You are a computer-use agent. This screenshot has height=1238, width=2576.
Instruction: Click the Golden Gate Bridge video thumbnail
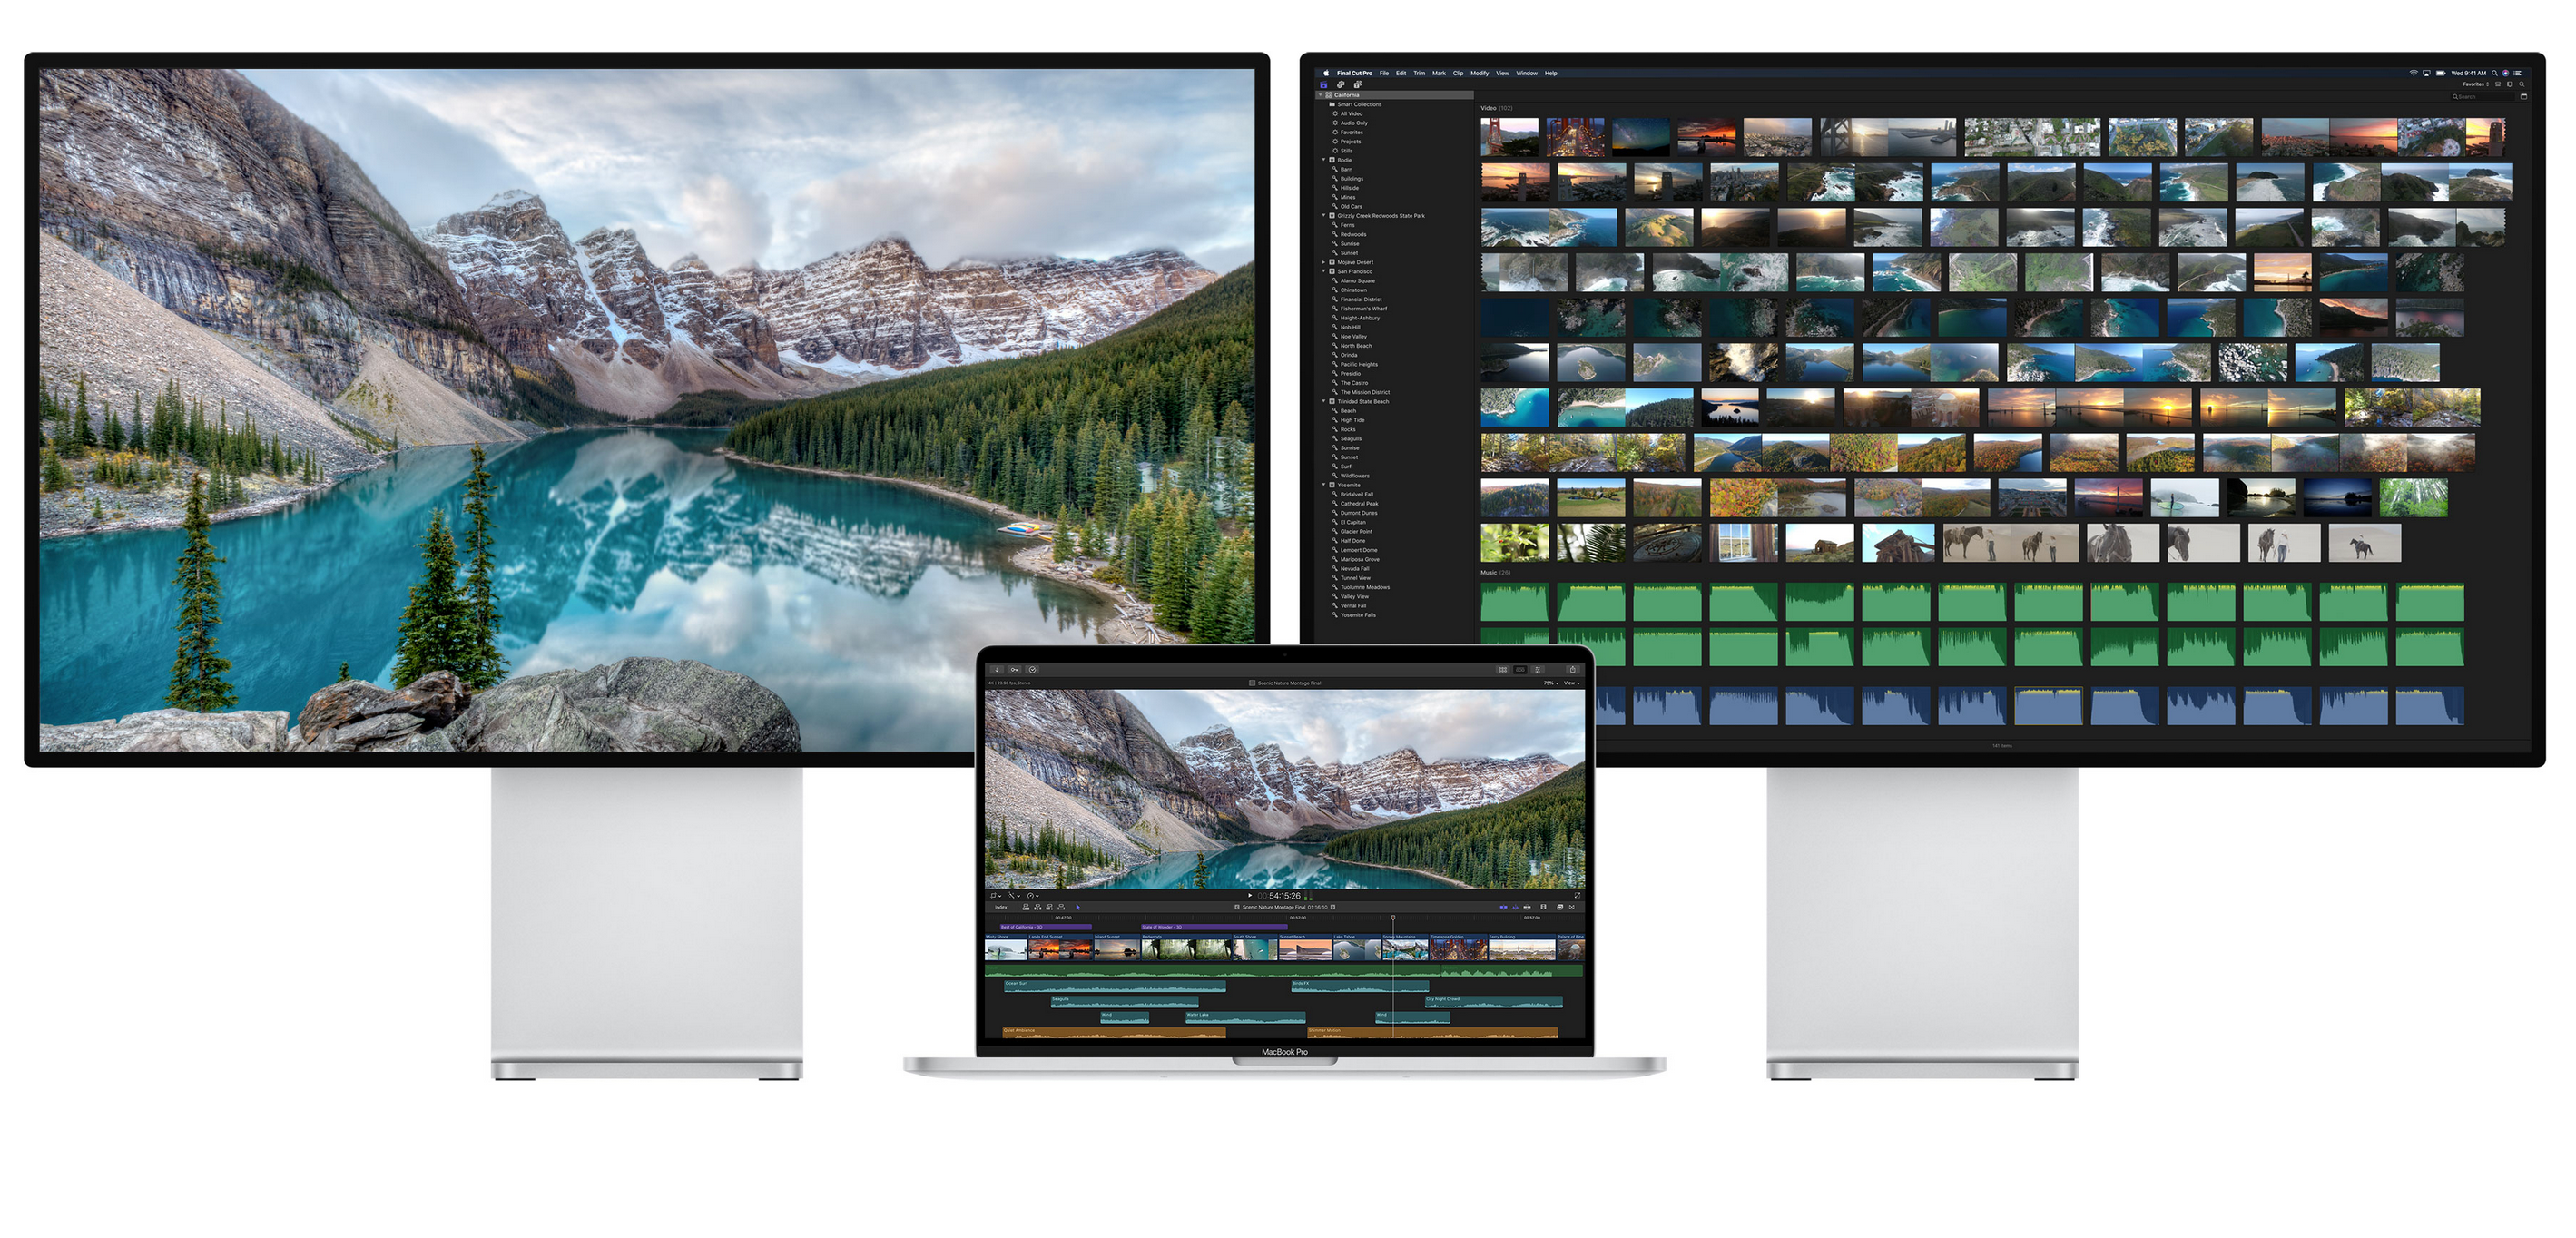pyautogui.click(x=1509, y=137)
